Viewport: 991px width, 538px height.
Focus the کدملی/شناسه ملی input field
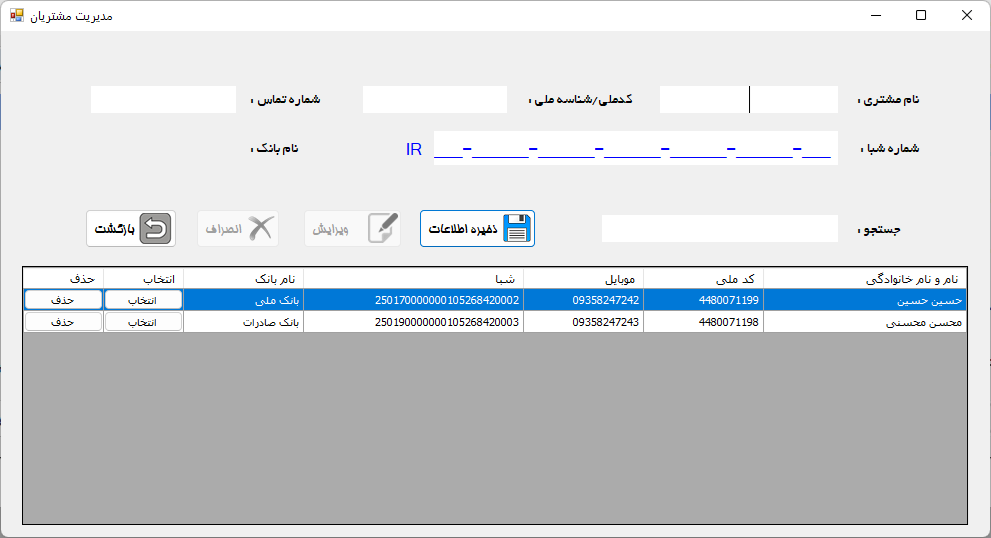click(435, 100)
